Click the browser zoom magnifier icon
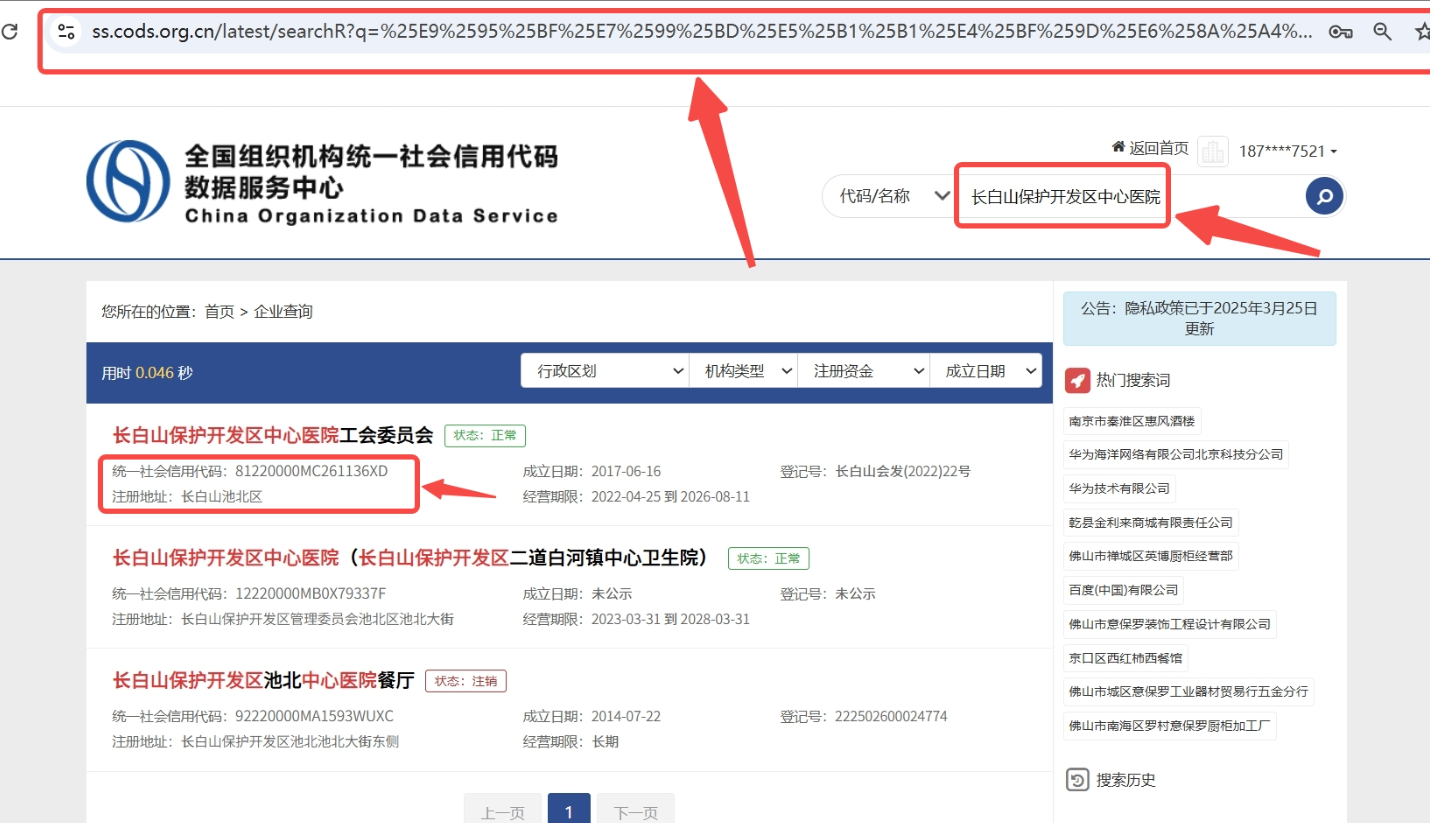This screenshot has width=1430, height=823. (x=1382, y=32)
